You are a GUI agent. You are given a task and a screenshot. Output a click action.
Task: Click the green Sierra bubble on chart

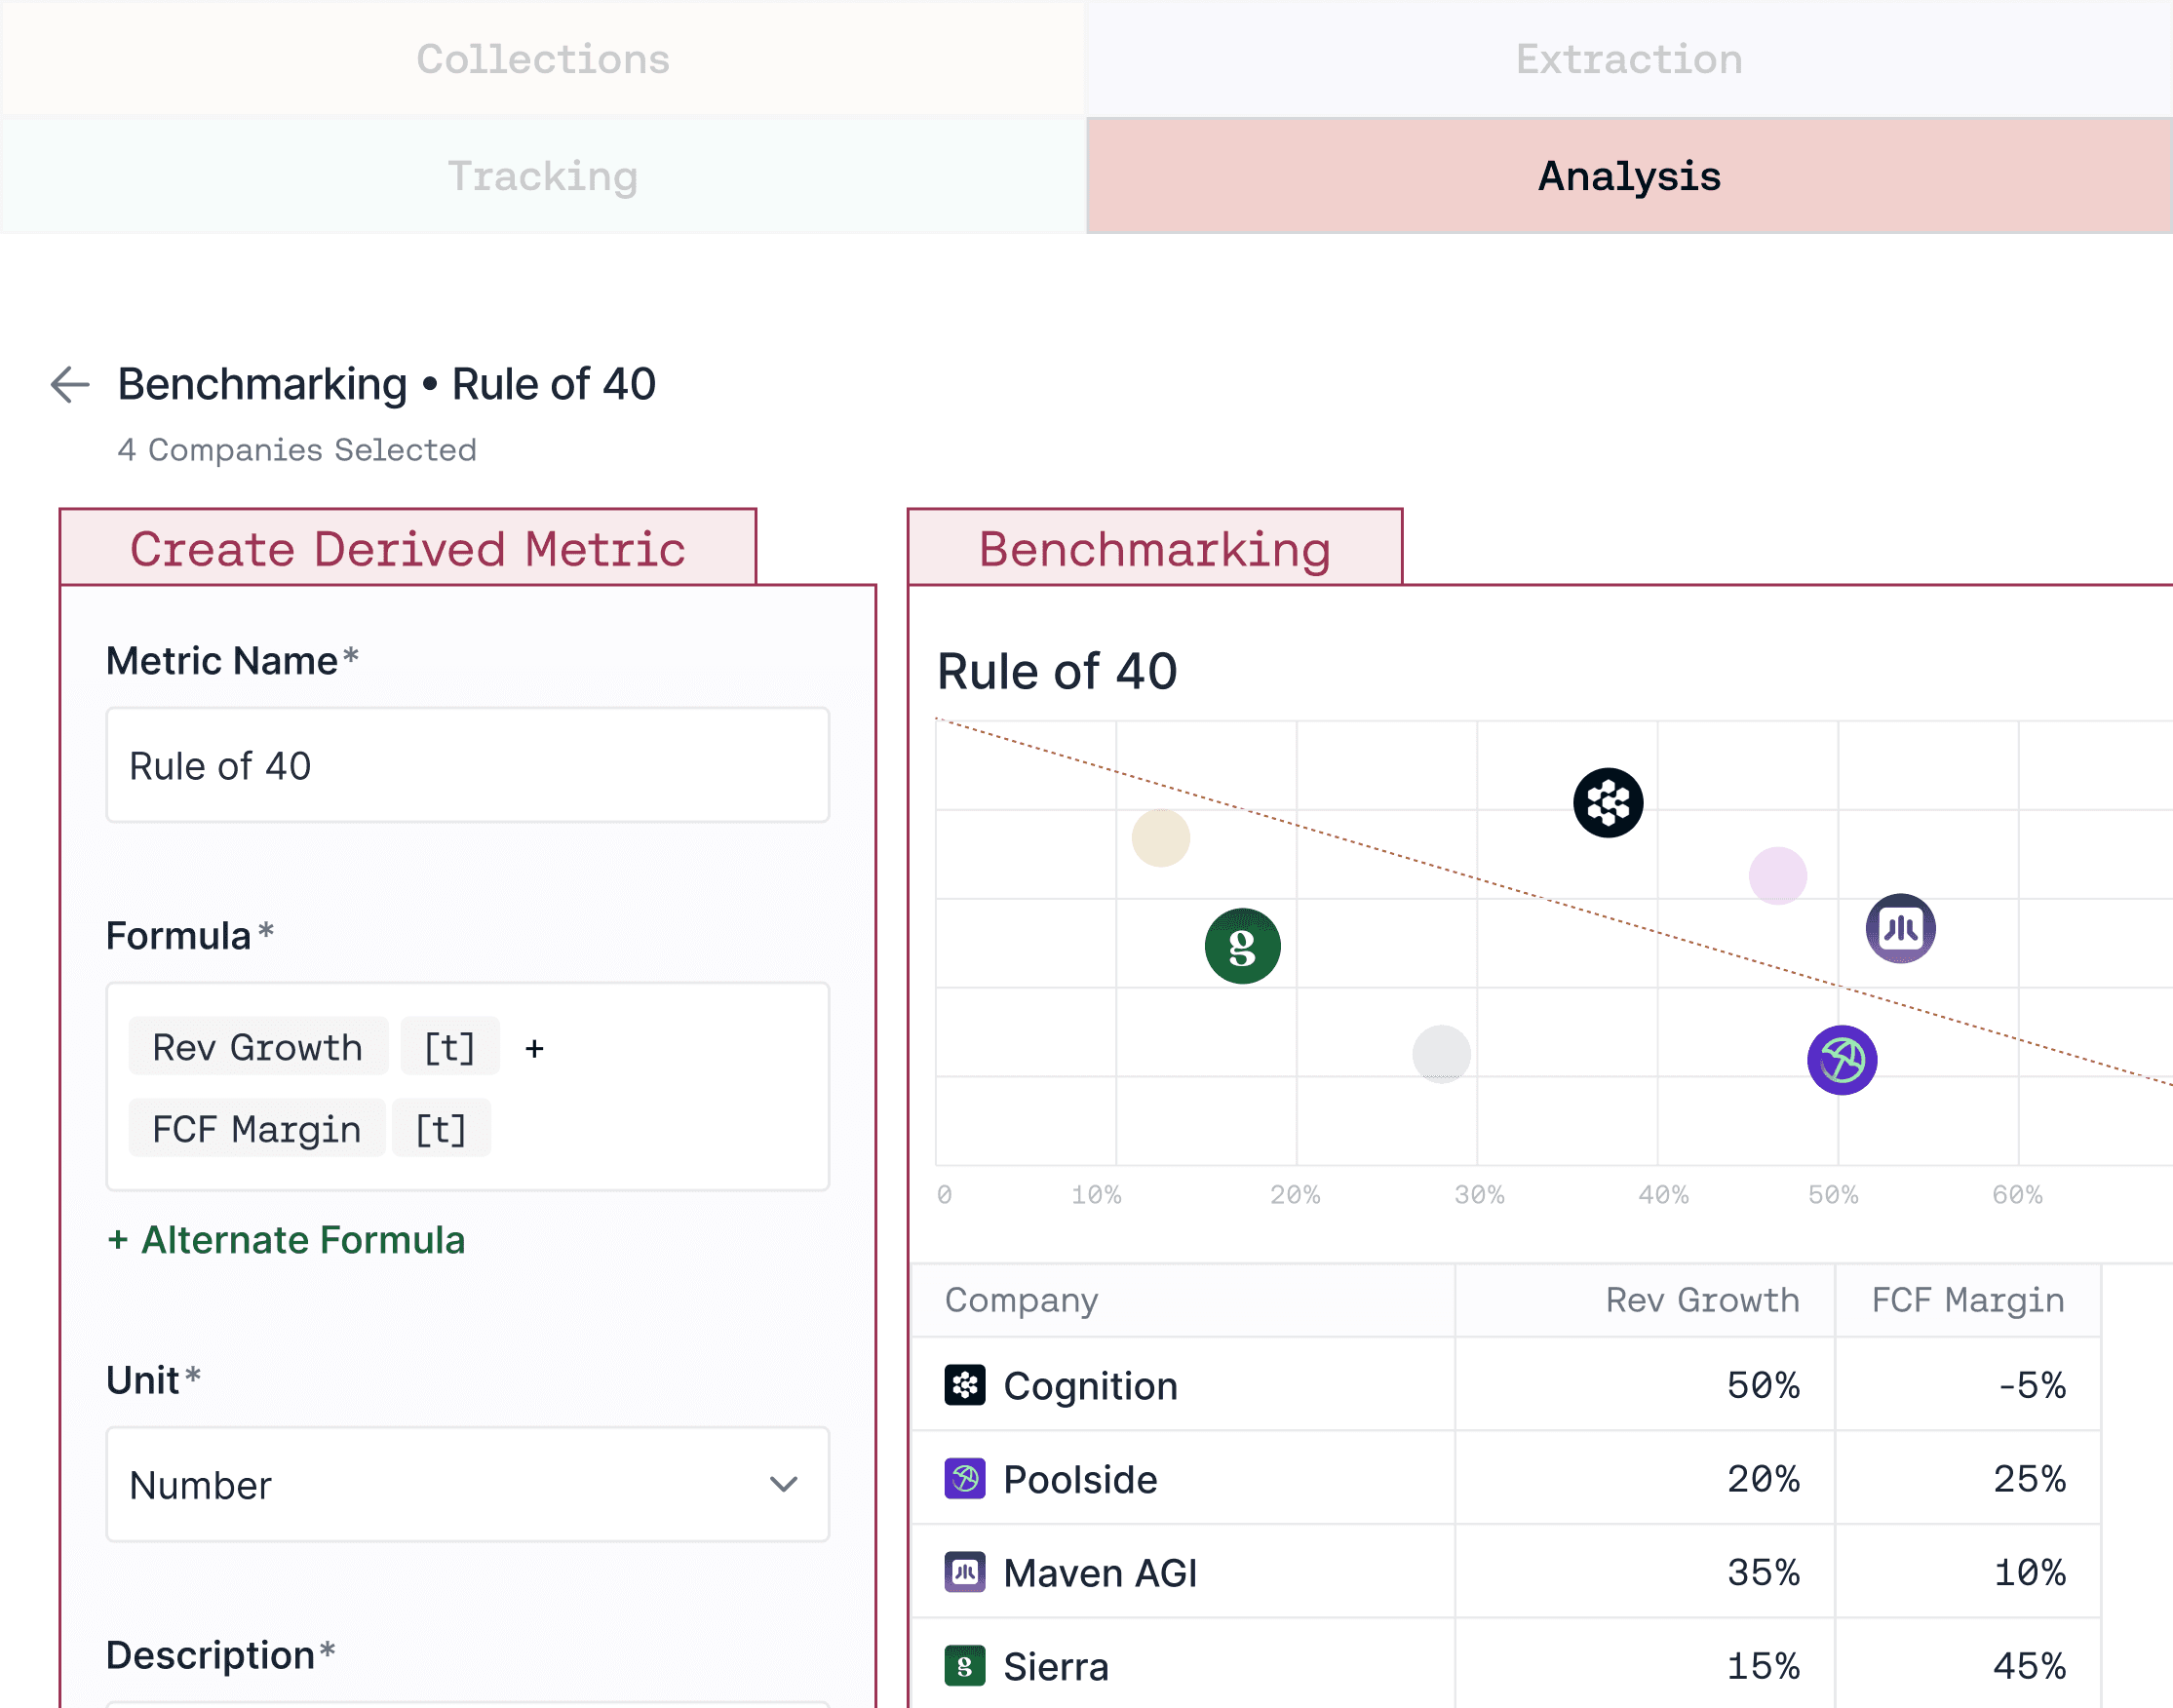point(1242,946)
